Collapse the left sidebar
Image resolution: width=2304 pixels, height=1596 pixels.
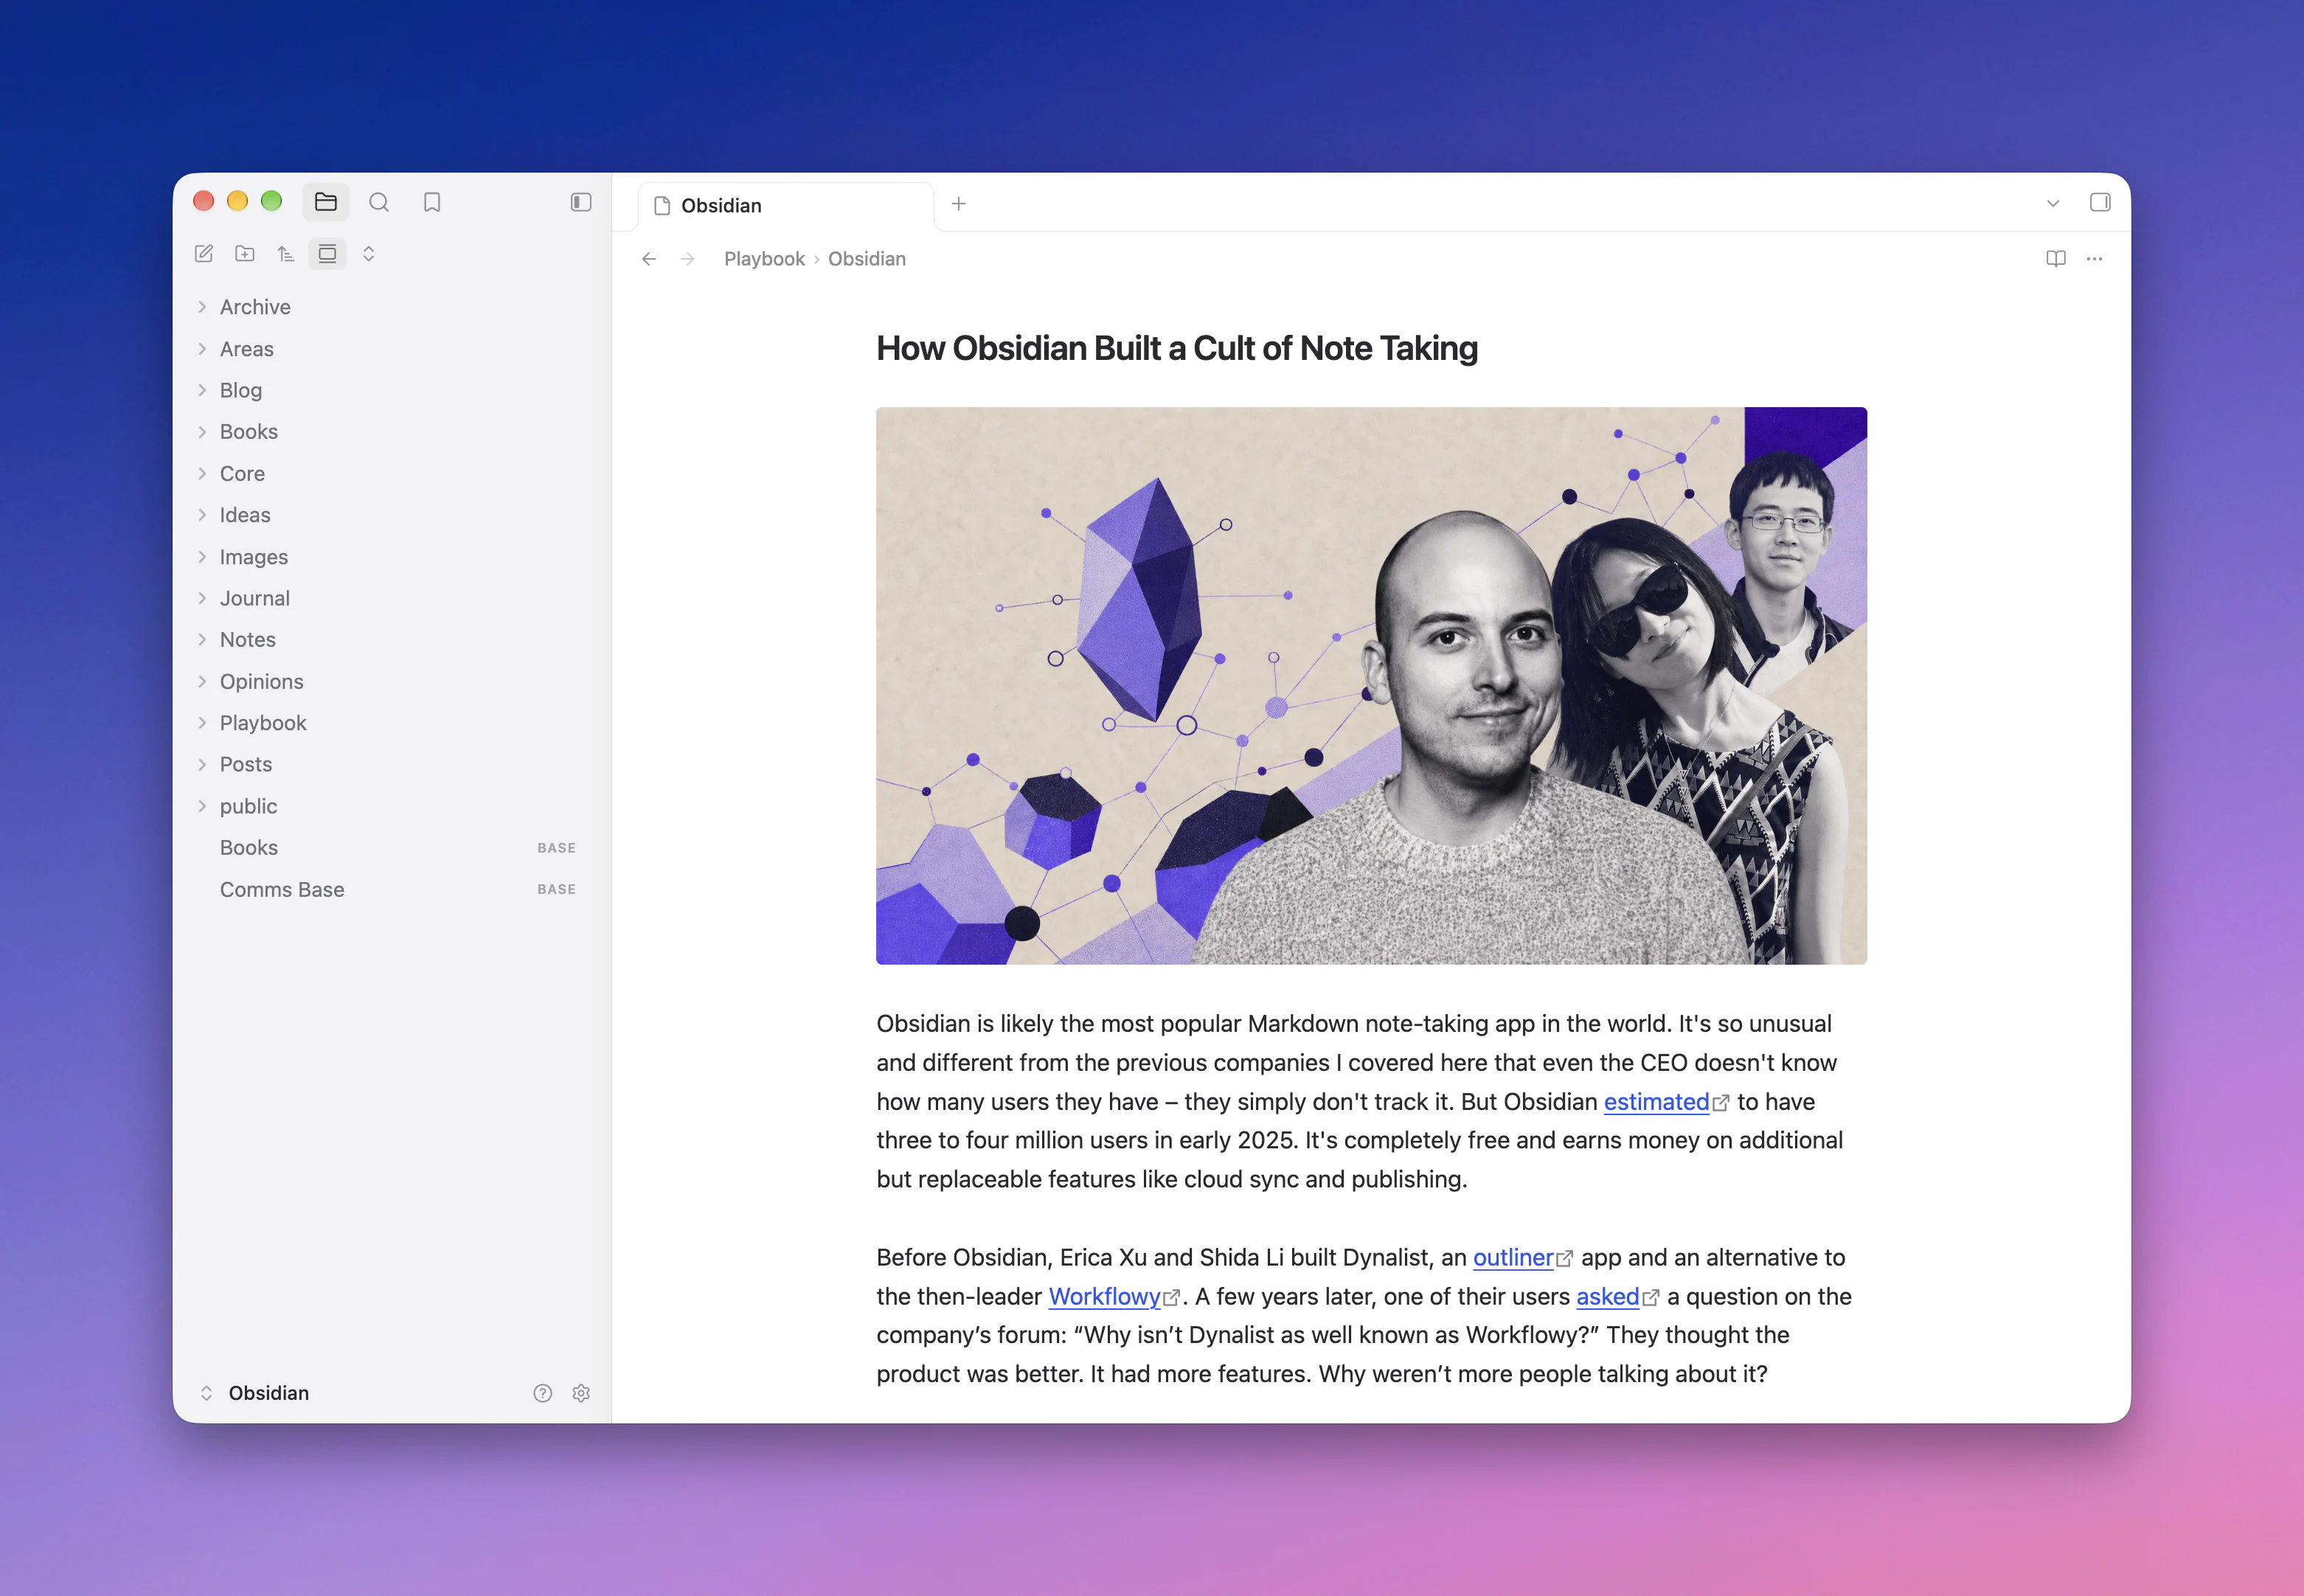(x=581, y=202)
